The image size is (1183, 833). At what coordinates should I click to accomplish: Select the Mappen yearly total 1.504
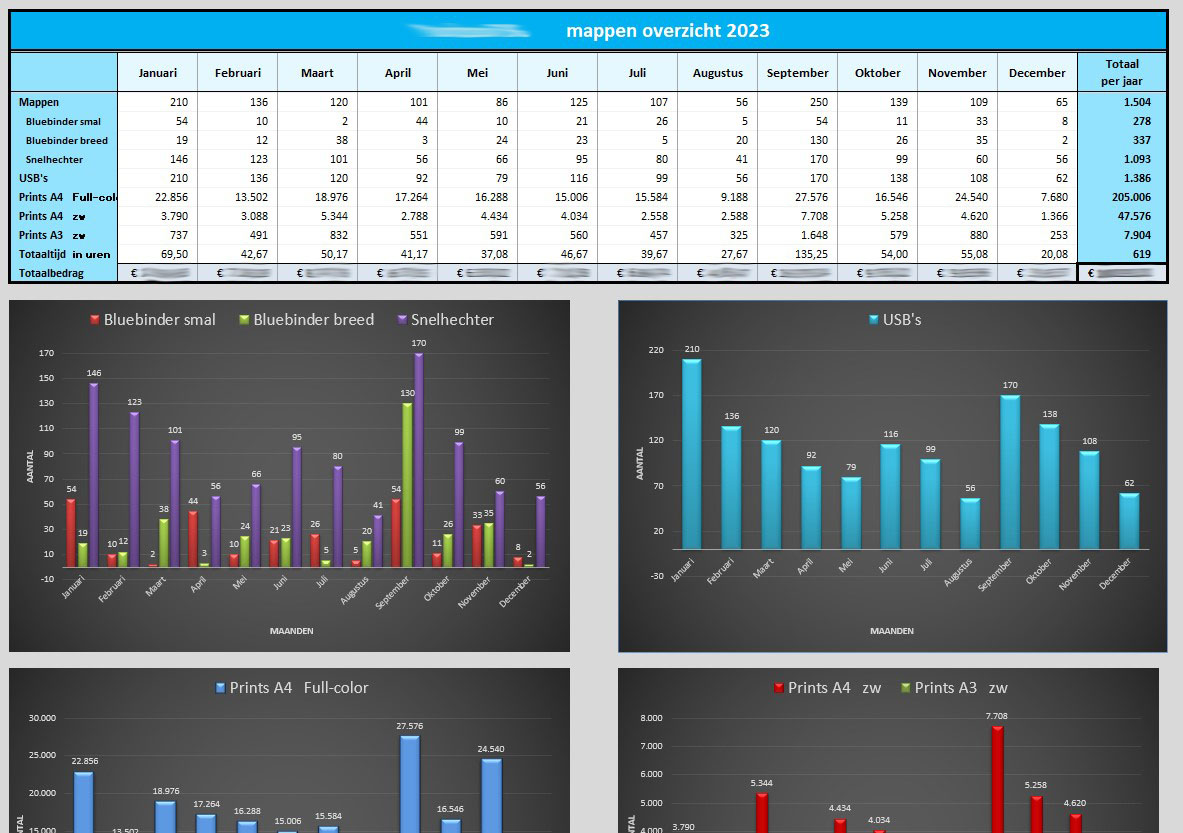click(x=1137, y=102)
